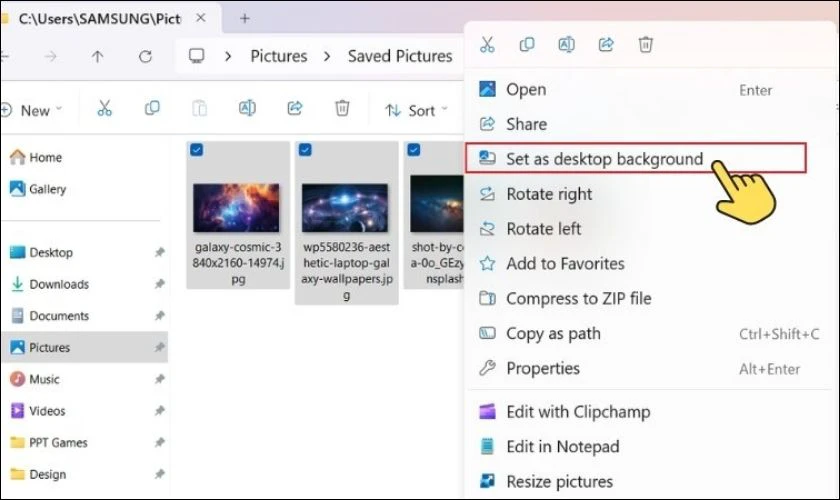Close the C:\Users\SAMSUNG\Pict tab
The image size is (840, 500).
(x=201, y=18)
